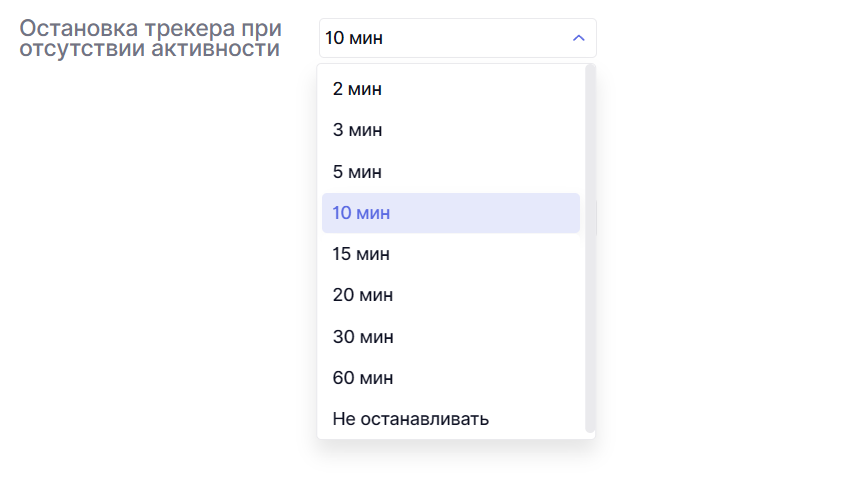Collapse the dropdown with the chevron-up arrow
Viewport: 850px width, 487px height.
(578, 38)
